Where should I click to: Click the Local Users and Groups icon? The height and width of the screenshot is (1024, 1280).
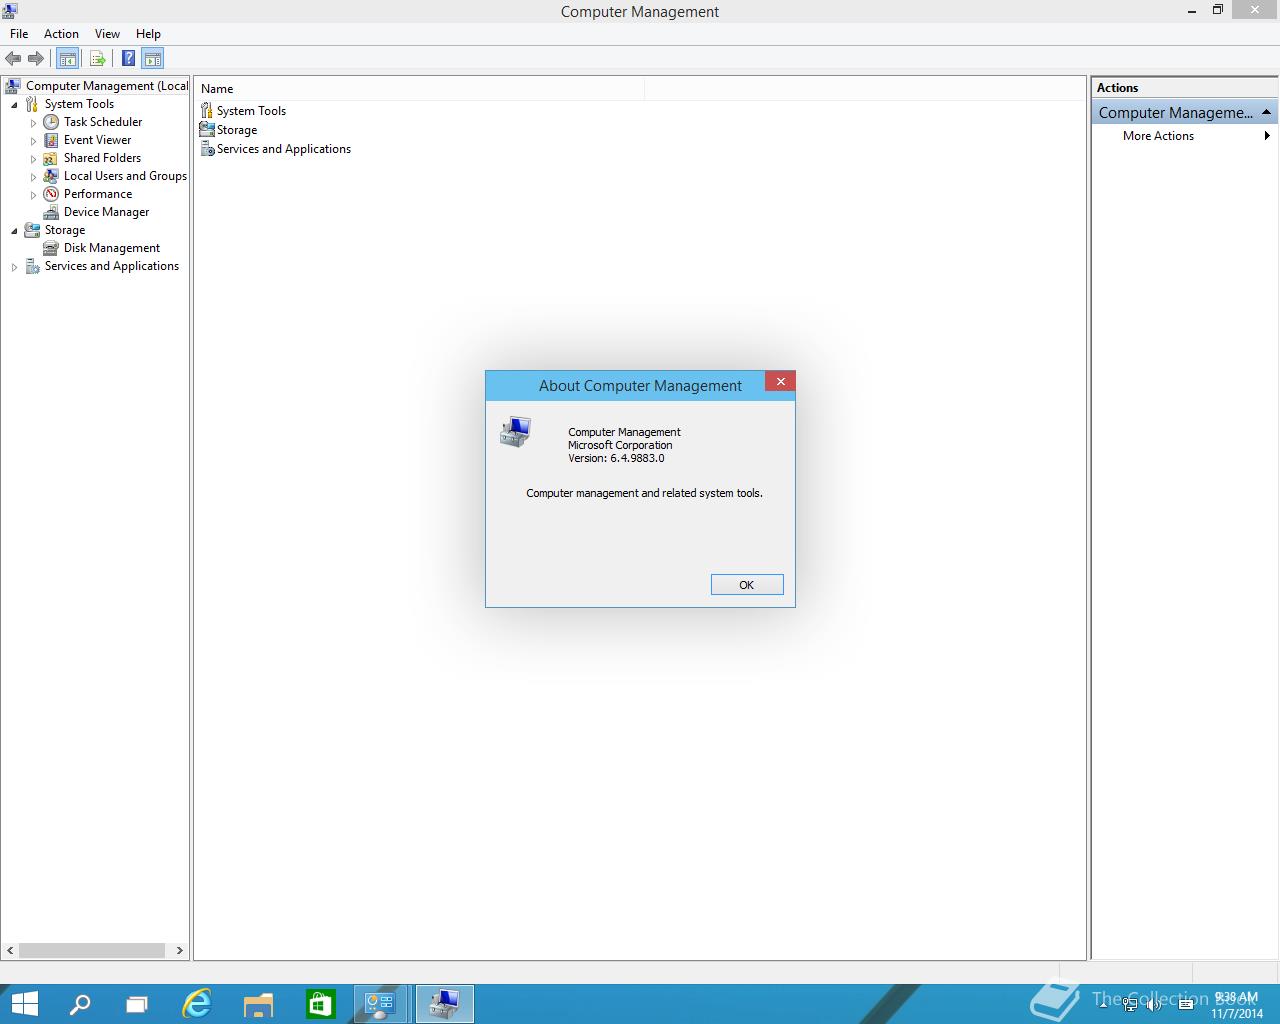click(x=51, y=176)
